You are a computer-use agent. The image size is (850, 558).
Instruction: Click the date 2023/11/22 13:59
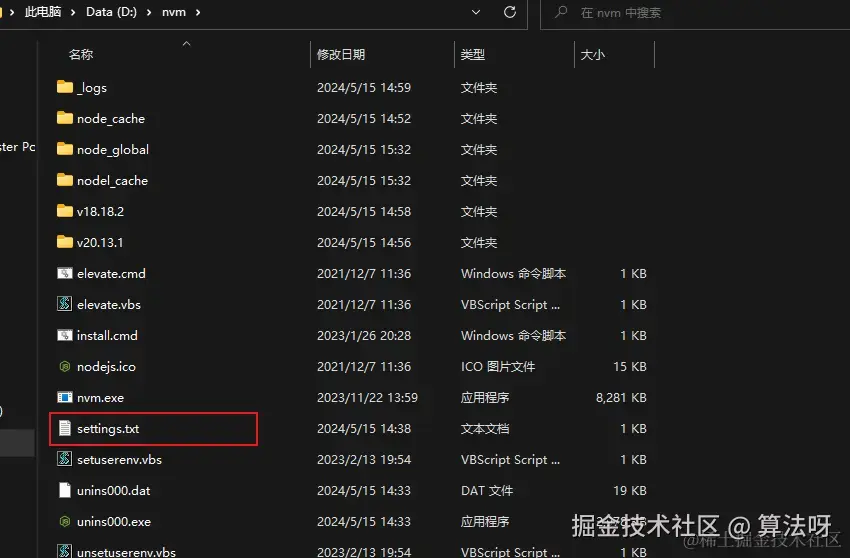click(367, 397)
